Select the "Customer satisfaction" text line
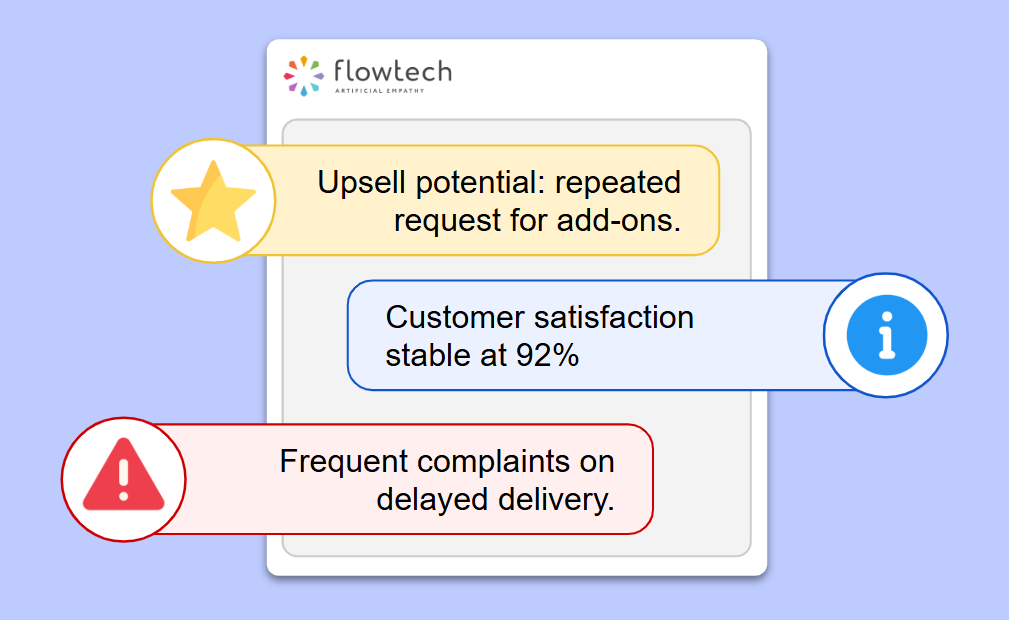Image resolution: width=1009 pixels, height=620 pixels. click(x=539, y=317)
